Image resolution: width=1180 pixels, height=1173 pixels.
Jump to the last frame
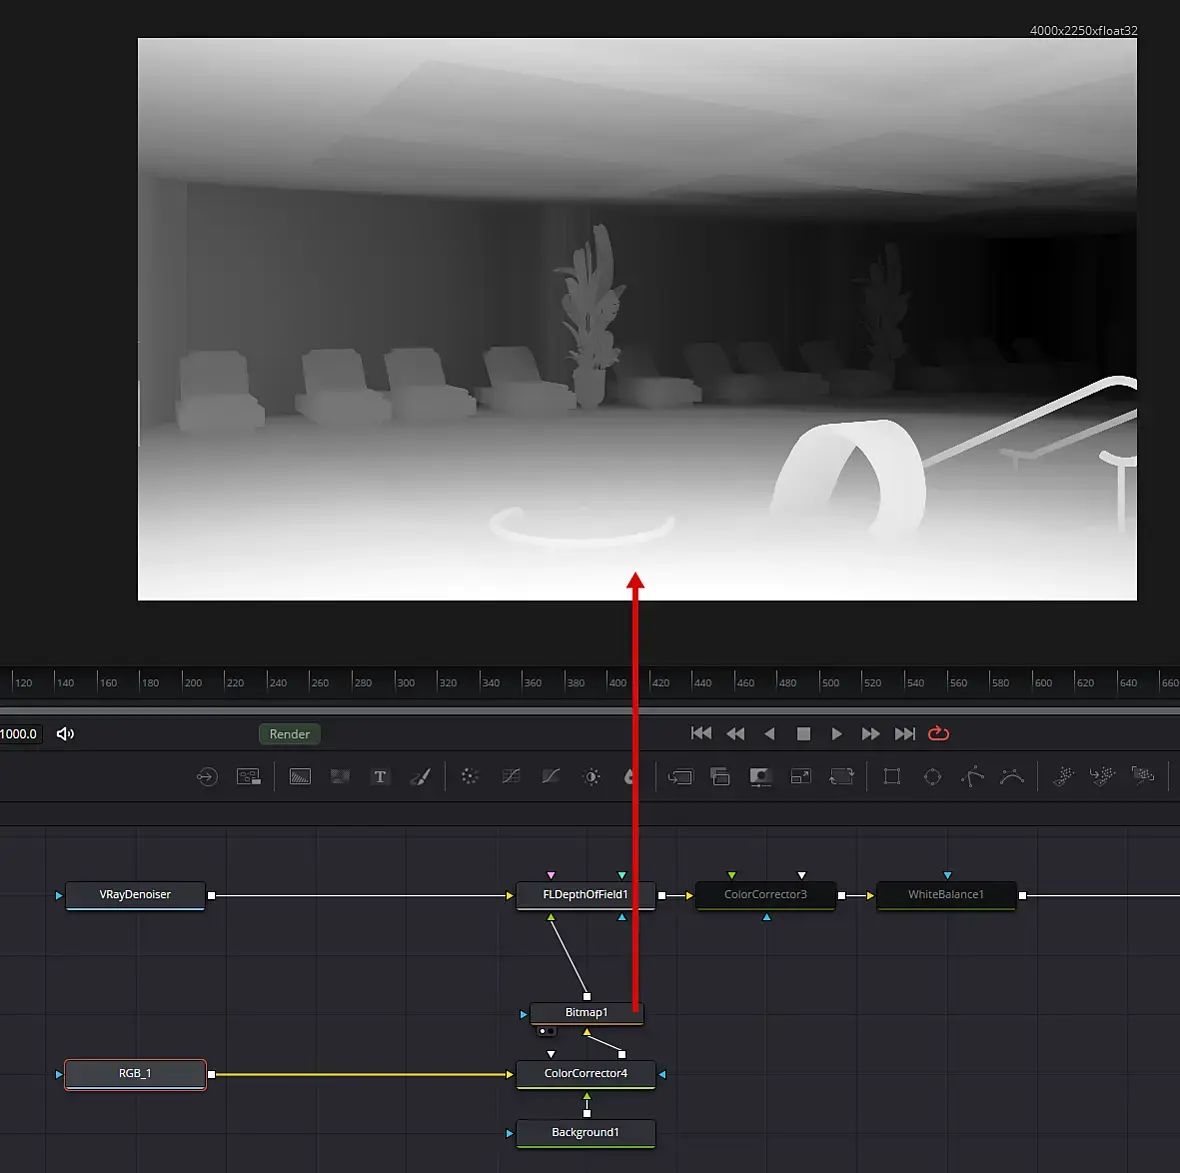pos(905,734)
